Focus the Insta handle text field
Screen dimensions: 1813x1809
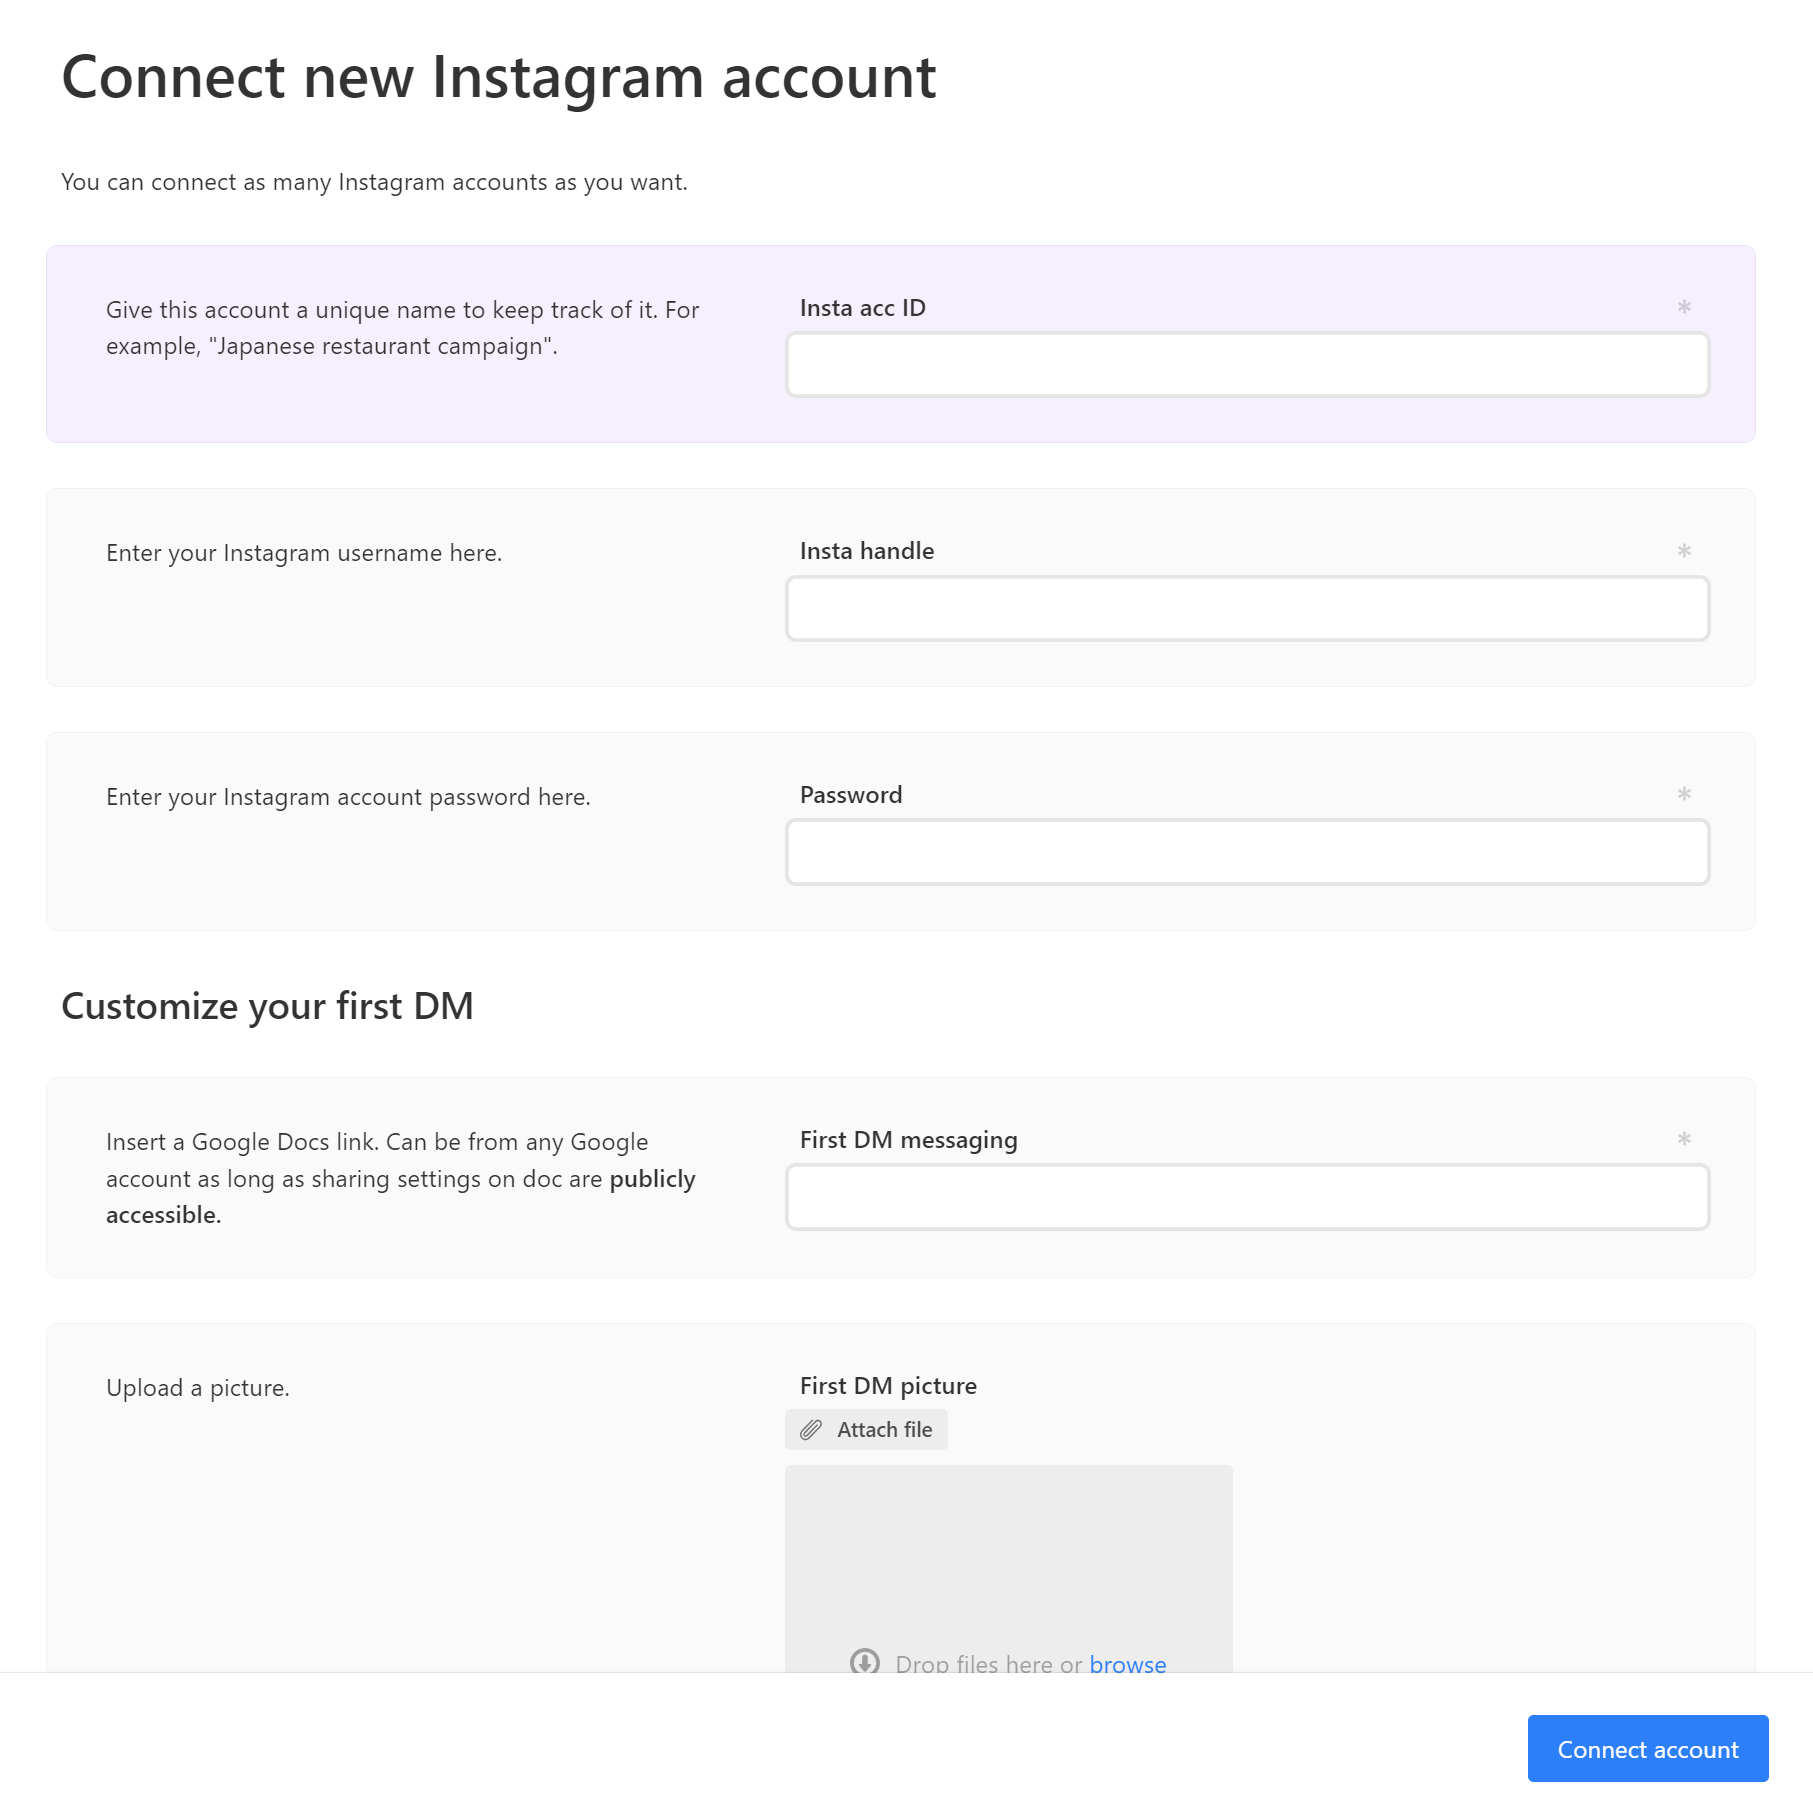tap(1247, 608)
